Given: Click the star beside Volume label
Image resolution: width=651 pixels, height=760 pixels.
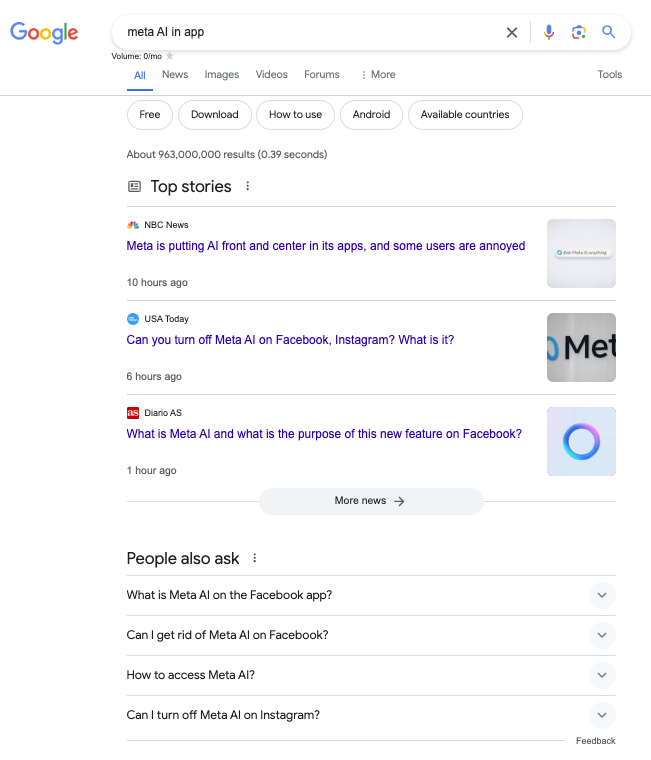Looking at the screenshot, I should coord(170,56).
